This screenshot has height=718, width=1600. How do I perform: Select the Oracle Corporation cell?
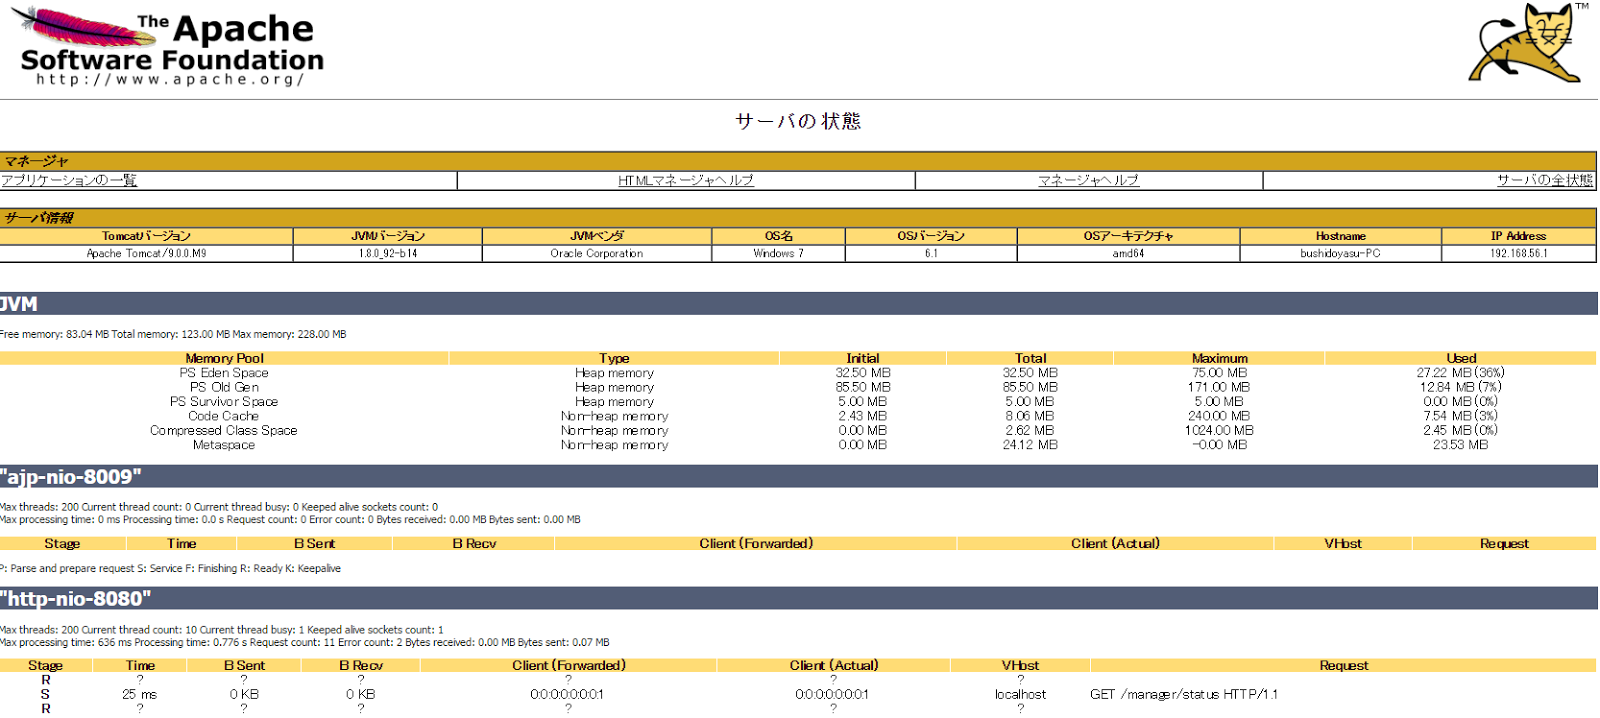point(597,254)
